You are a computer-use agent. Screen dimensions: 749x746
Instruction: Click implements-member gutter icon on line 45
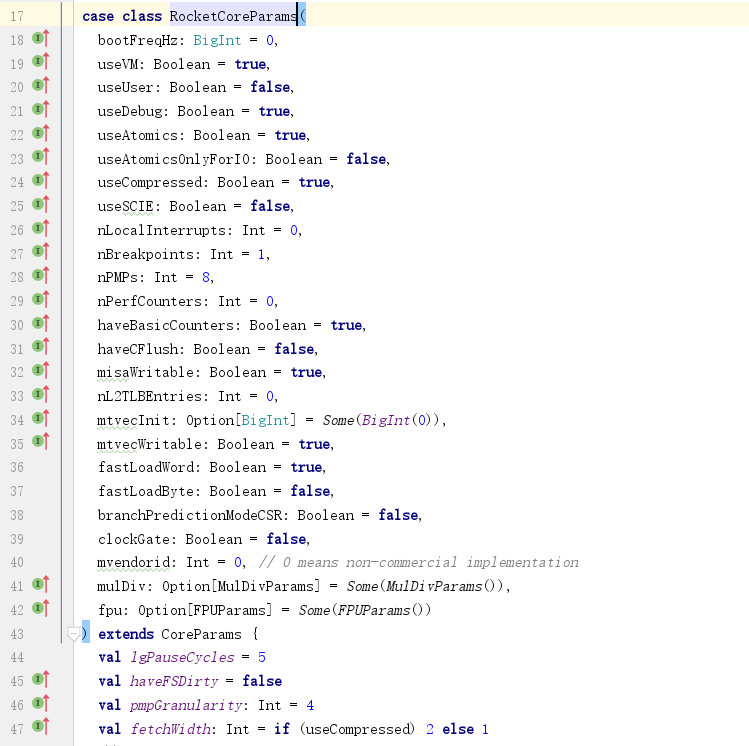tap(41, 679)
